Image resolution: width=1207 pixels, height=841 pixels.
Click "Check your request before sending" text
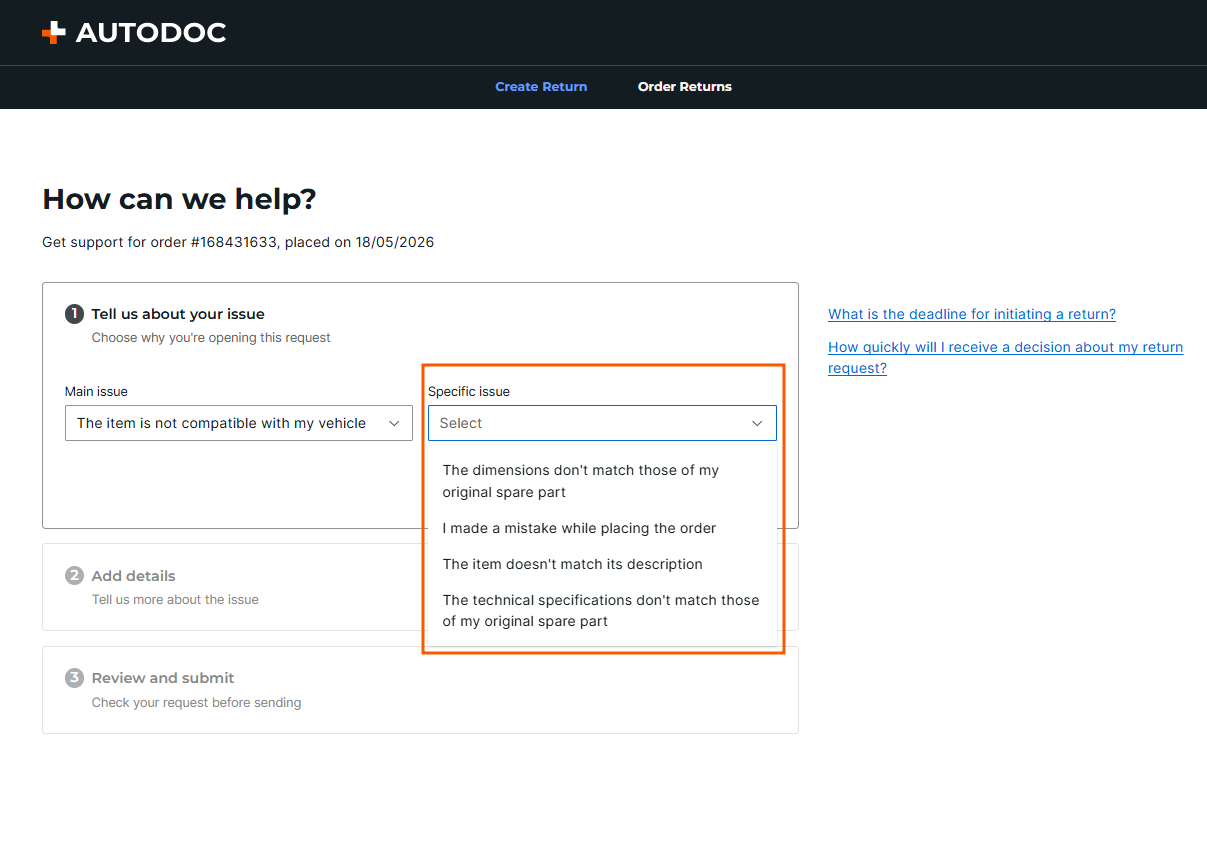tap(196, 703)
